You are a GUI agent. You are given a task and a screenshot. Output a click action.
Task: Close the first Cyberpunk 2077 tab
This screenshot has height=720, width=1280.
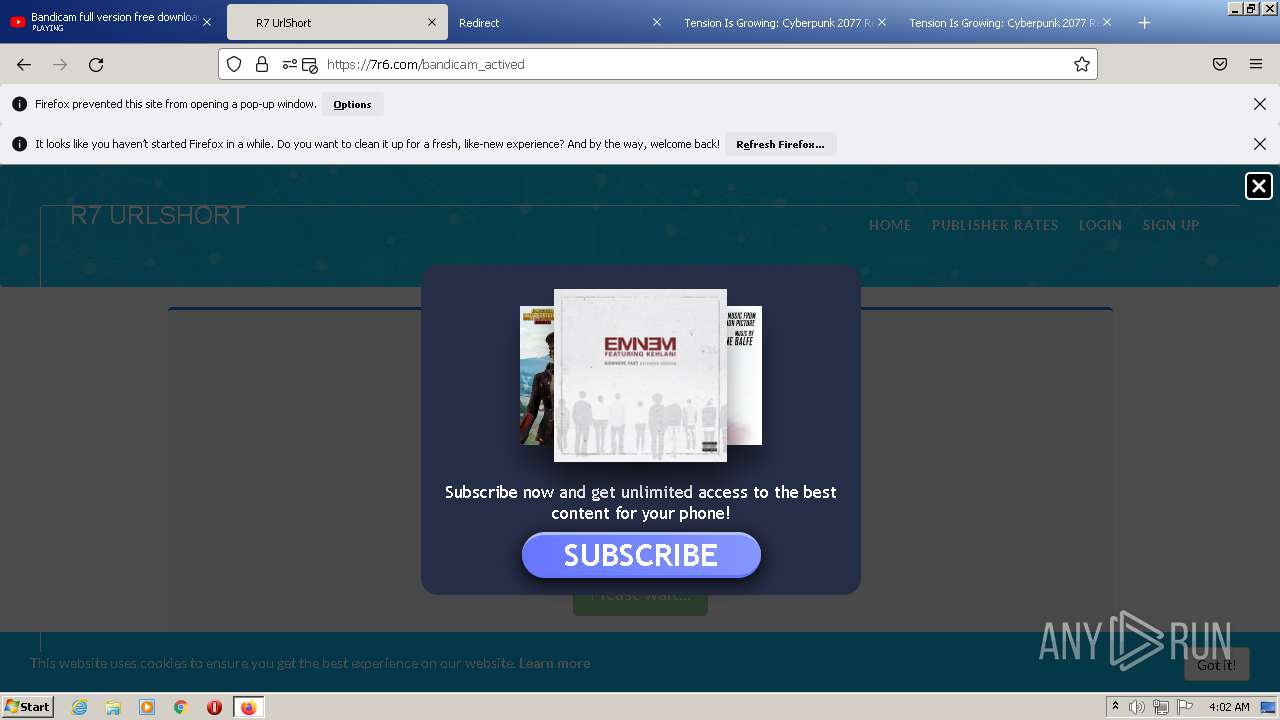pos(882,22)
